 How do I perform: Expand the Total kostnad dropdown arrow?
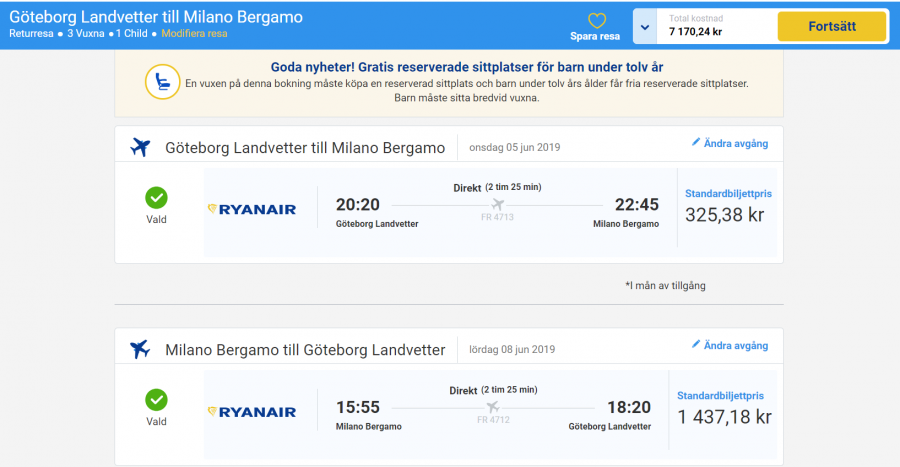[645, 26]
